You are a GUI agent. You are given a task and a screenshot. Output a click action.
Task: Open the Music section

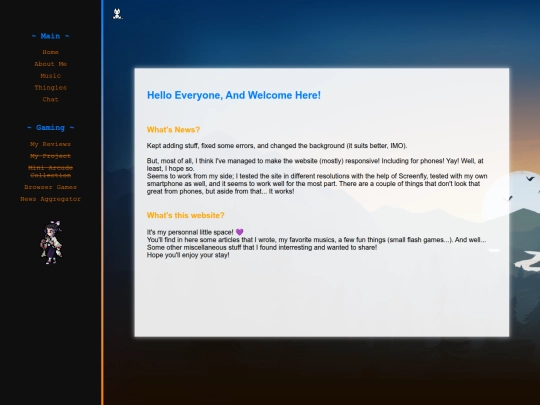[x=50, y=75]
